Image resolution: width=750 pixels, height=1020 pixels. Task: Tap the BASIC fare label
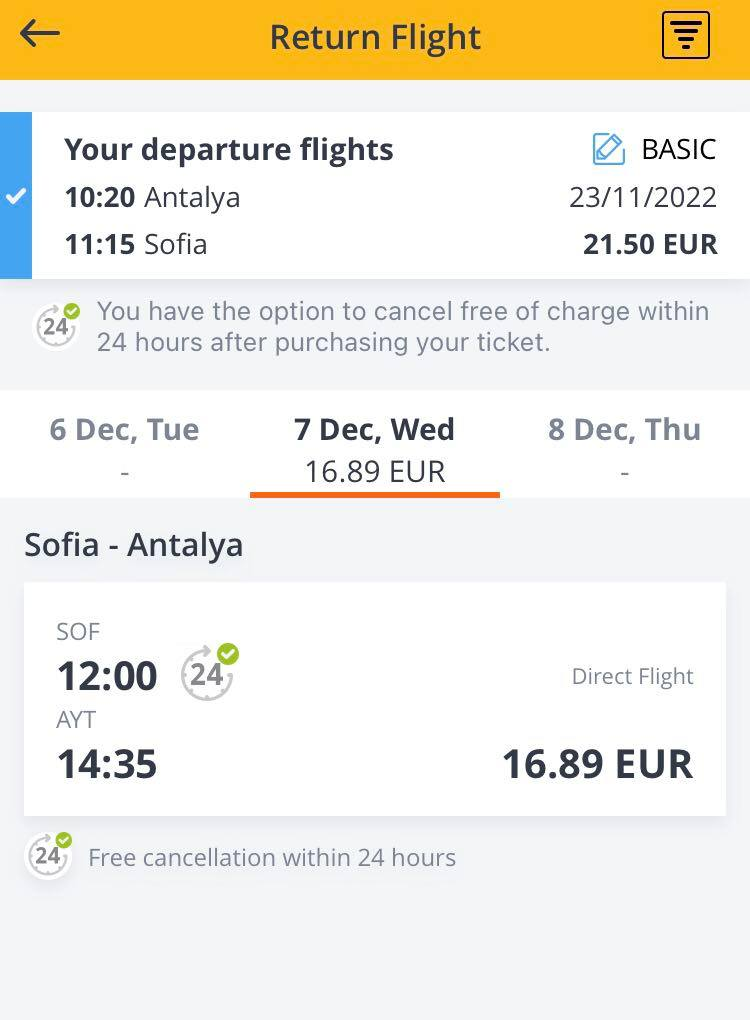click(x=679, y=149)
